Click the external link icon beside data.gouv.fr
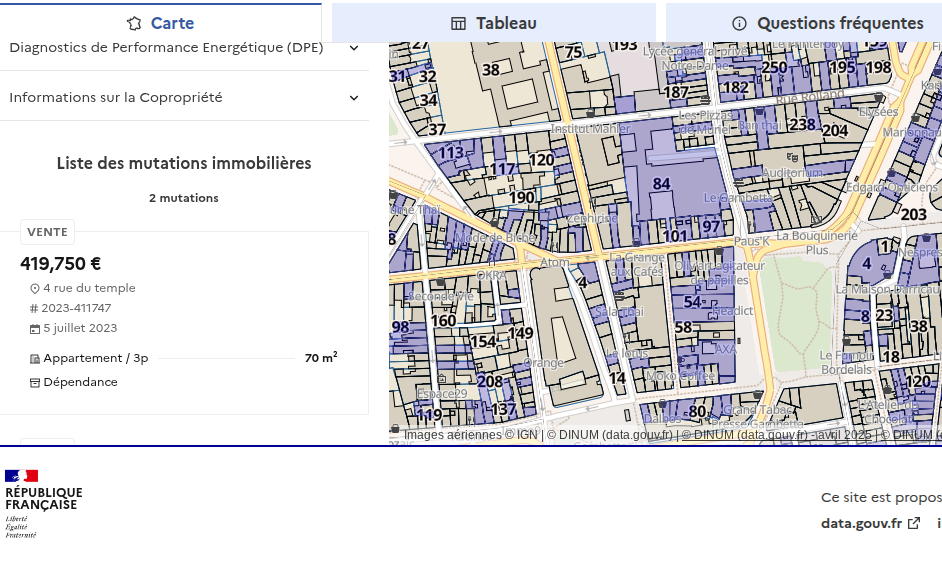942x574 pixels. click(x=914, y=524)
